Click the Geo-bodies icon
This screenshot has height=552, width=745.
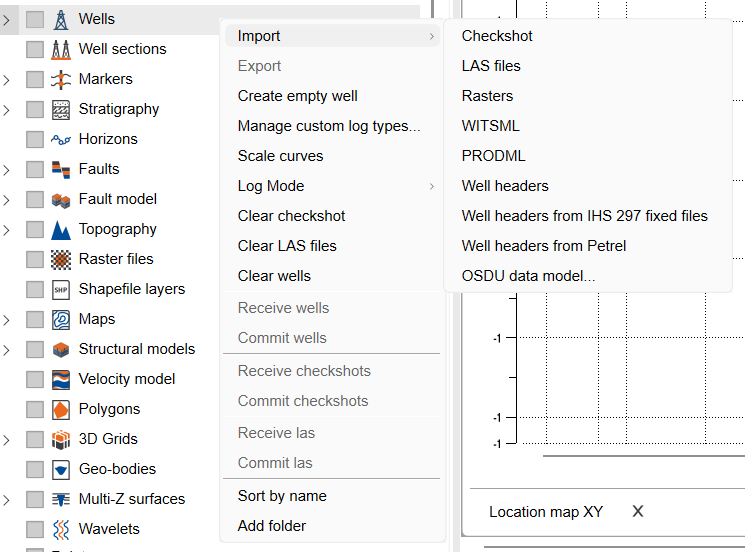click(61, 469)
